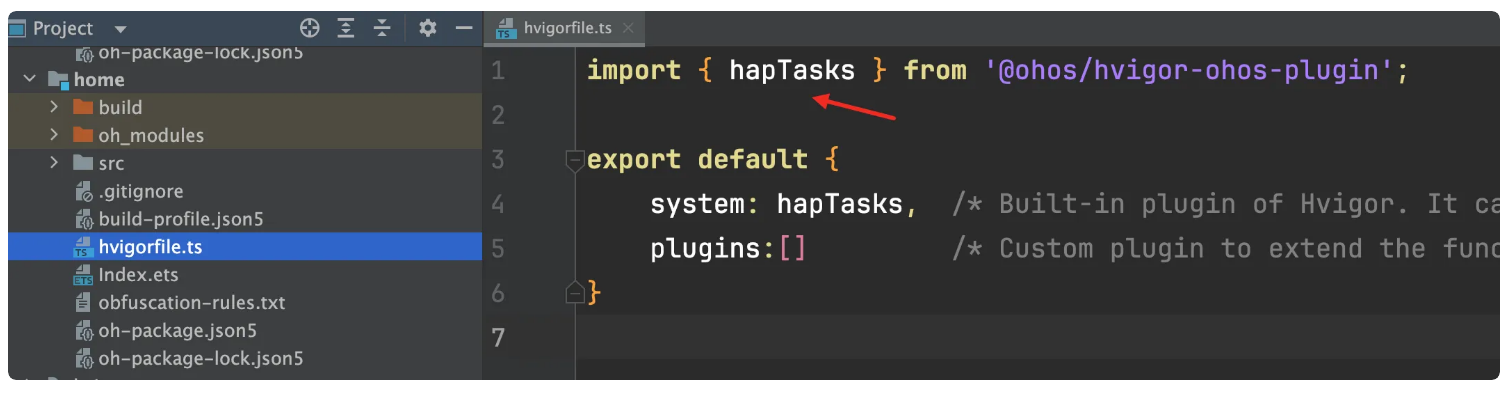Hide the Project panel with minus icon
The width and height of the screenshot is (1509, 395).
point(463,28)
